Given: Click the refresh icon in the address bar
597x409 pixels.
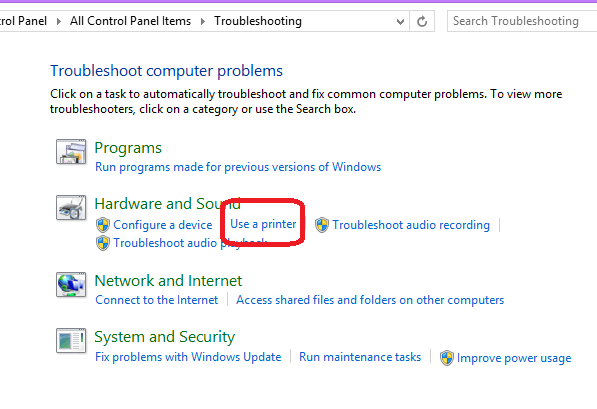Looking at the screenshot, I should (422, 21).
